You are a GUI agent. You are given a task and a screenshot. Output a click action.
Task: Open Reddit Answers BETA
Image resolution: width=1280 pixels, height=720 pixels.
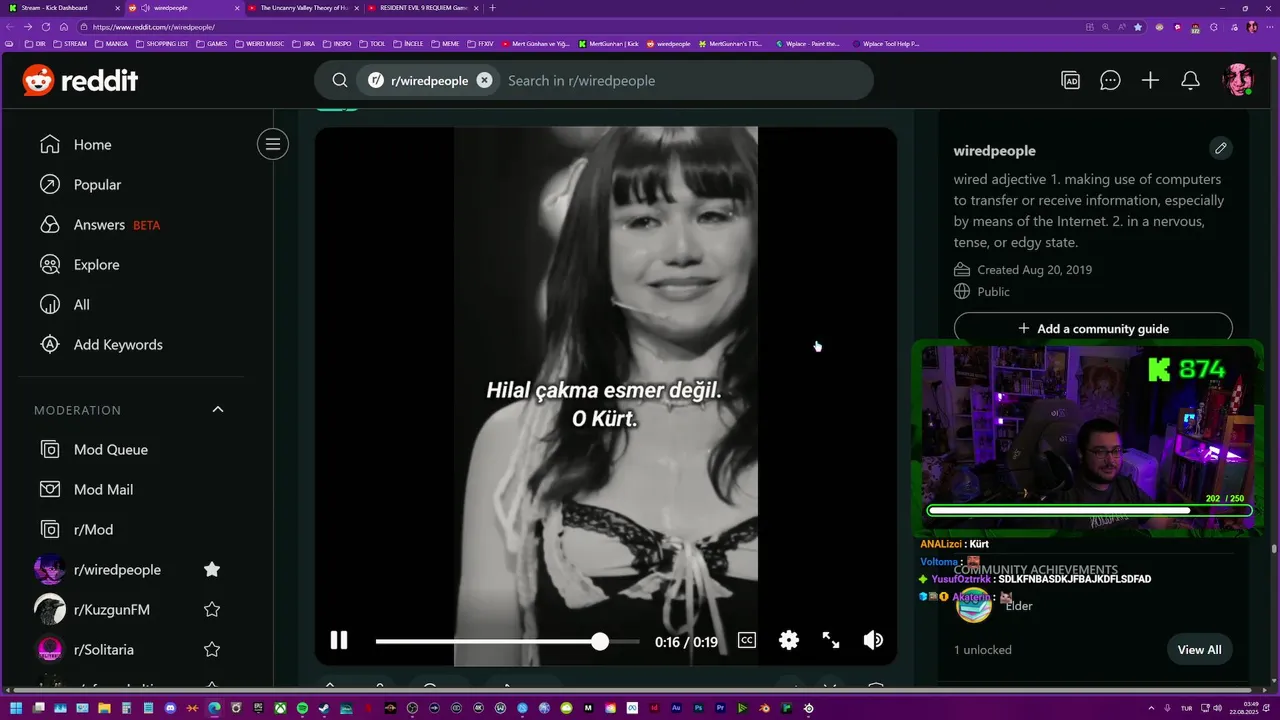[x=100, y=225]
